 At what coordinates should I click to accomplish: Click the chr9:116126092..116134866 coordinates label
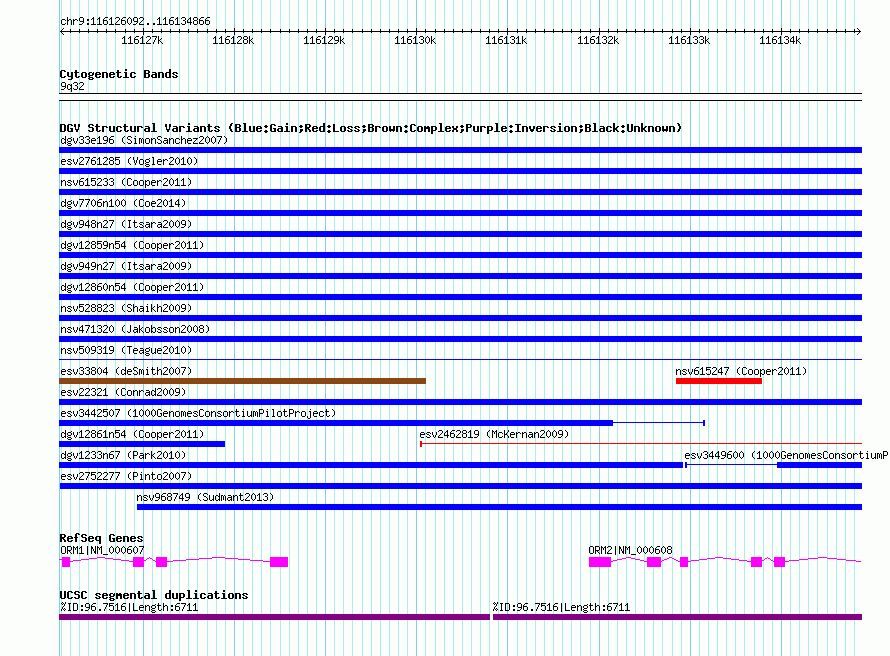pos(135,21)
